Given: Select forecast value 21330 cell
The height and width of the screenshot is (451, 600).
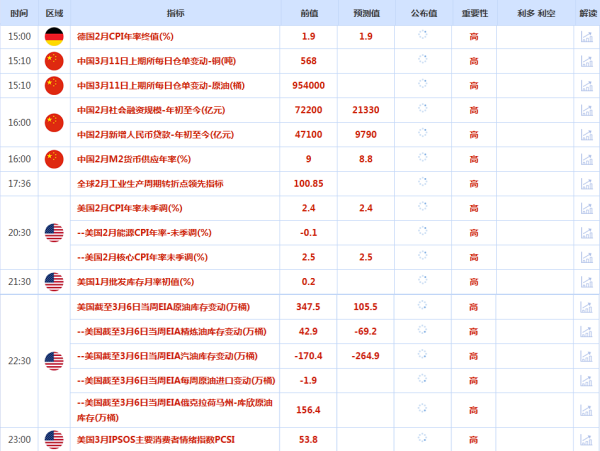Looking at the screenshot, I should [366, 110].
